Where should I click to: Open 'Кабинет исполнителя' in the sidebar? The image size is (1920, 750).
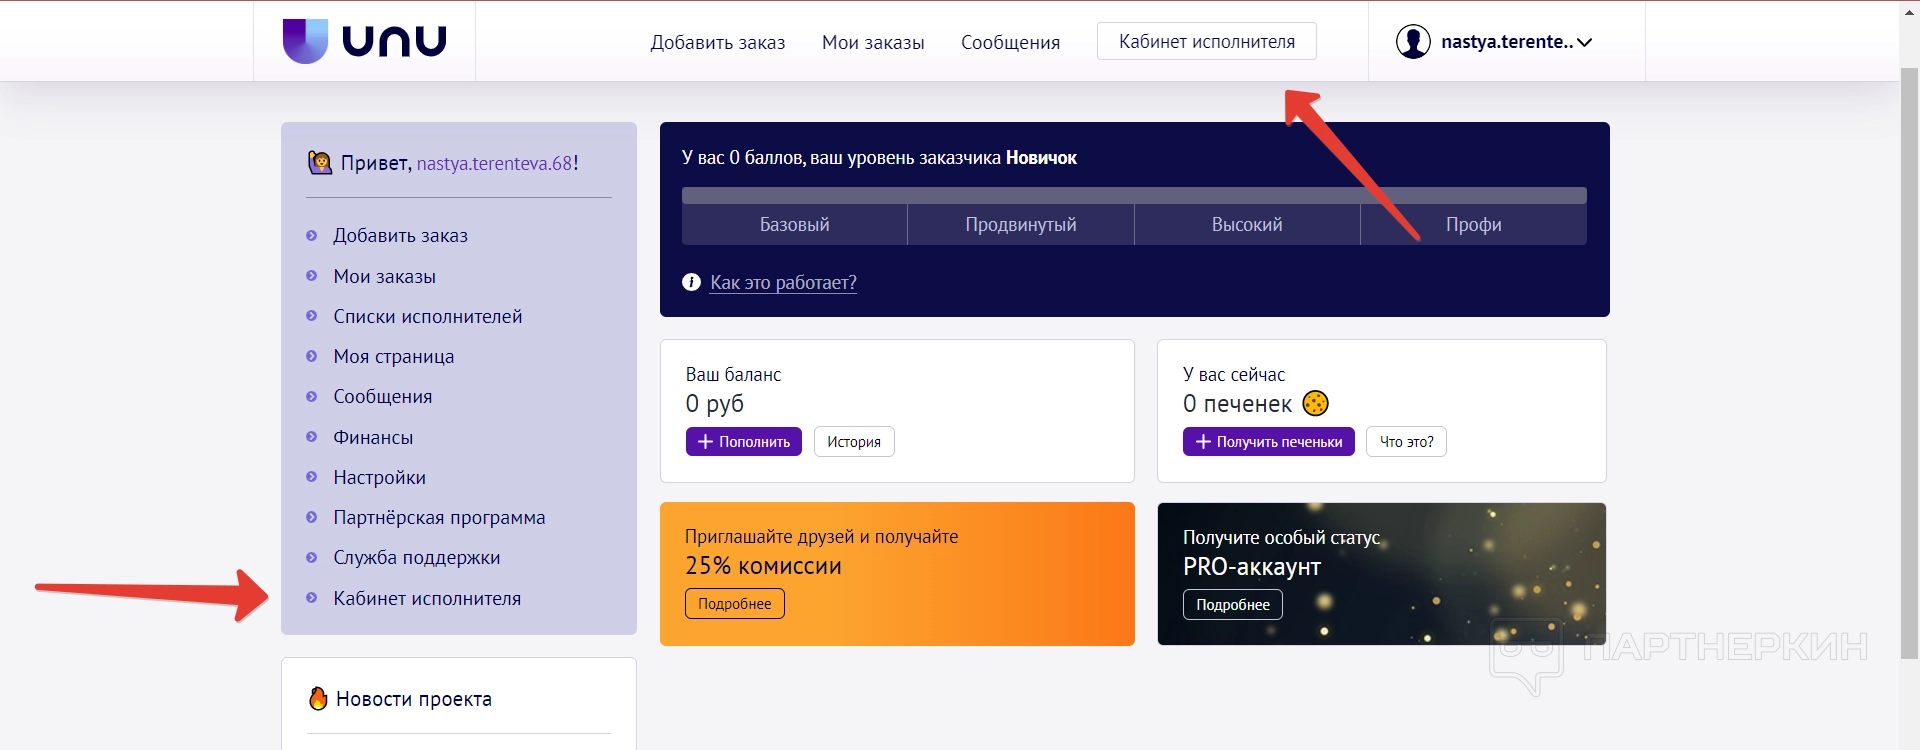[427, 598]
